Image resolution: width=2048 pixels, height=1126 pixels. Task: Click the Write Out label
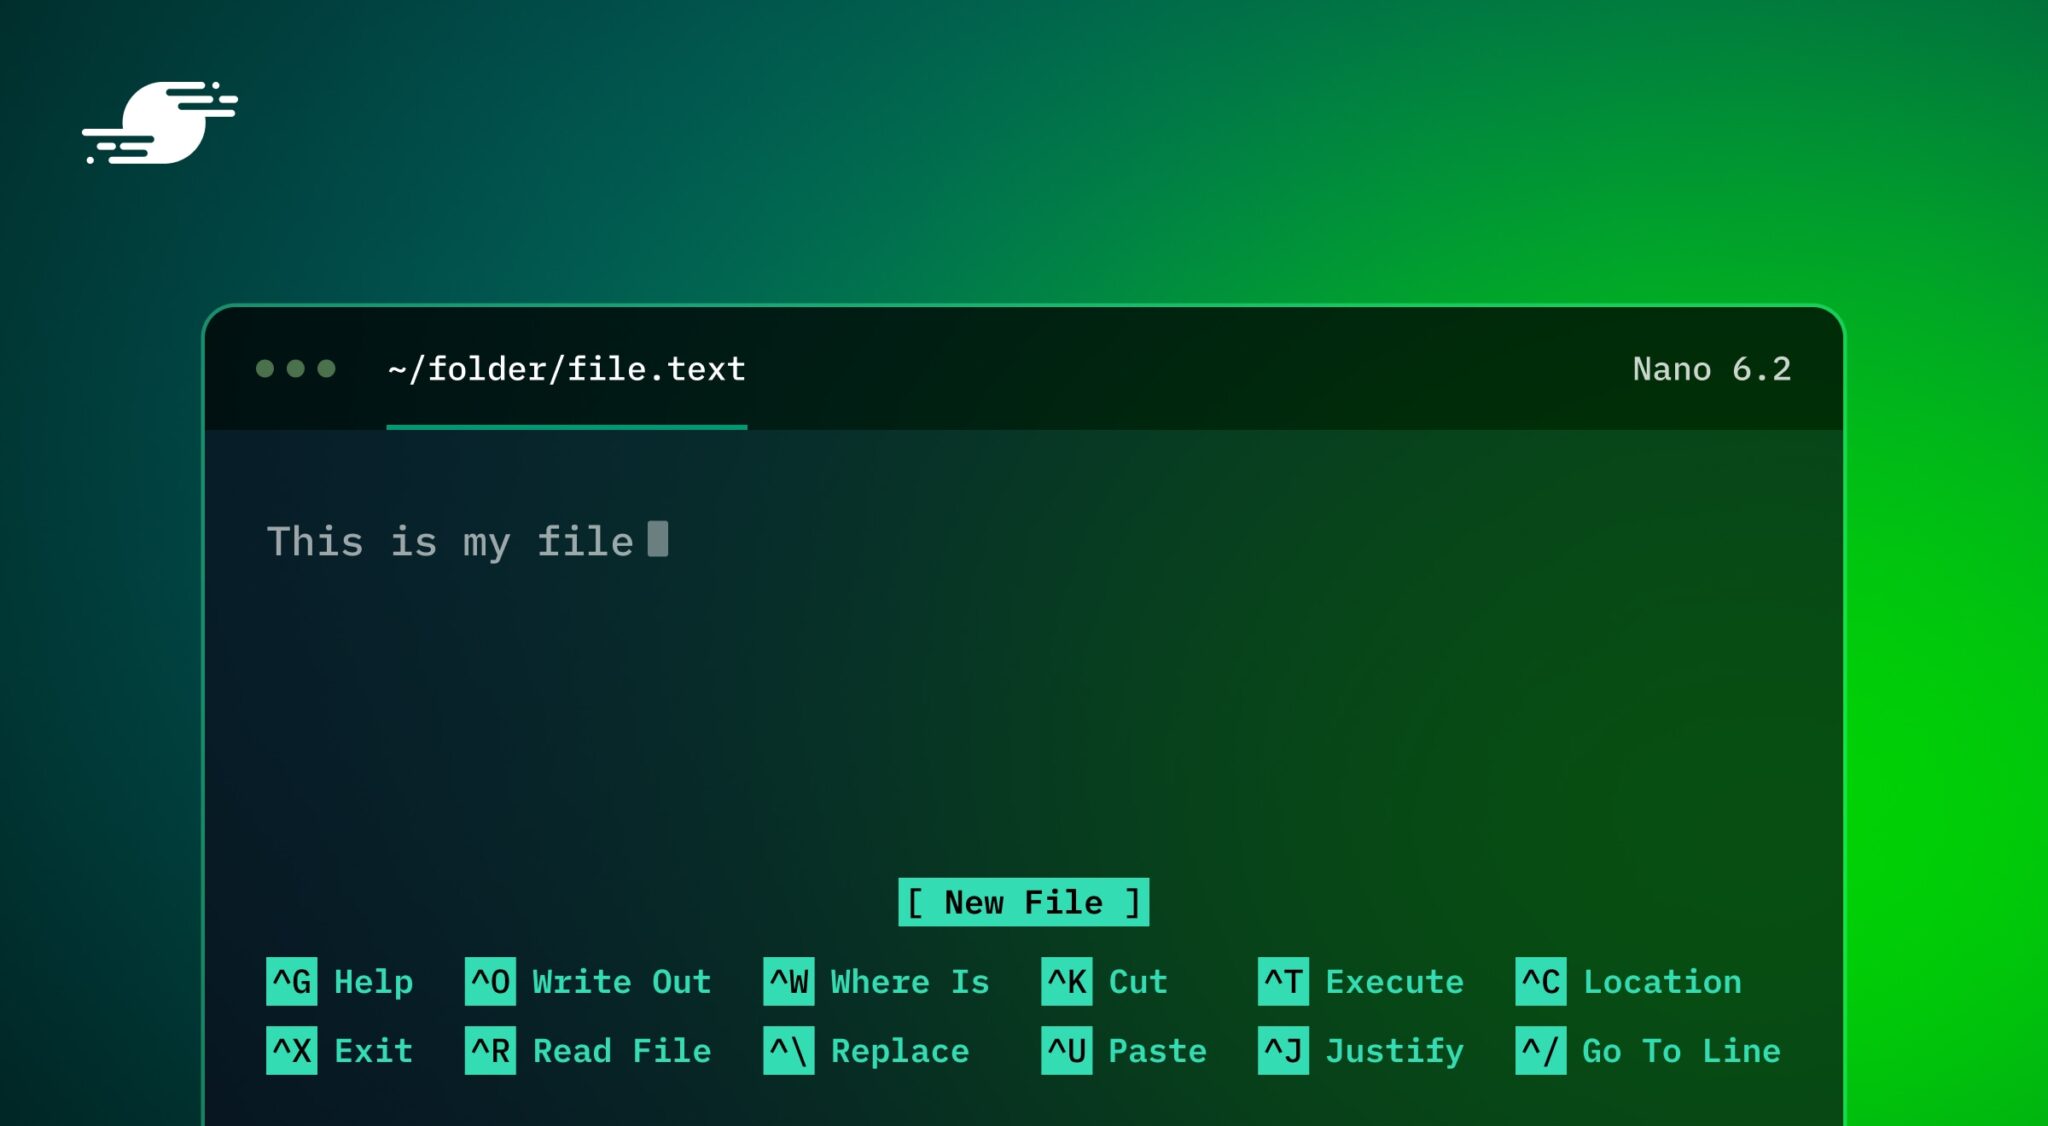click(x=622, y=982)
